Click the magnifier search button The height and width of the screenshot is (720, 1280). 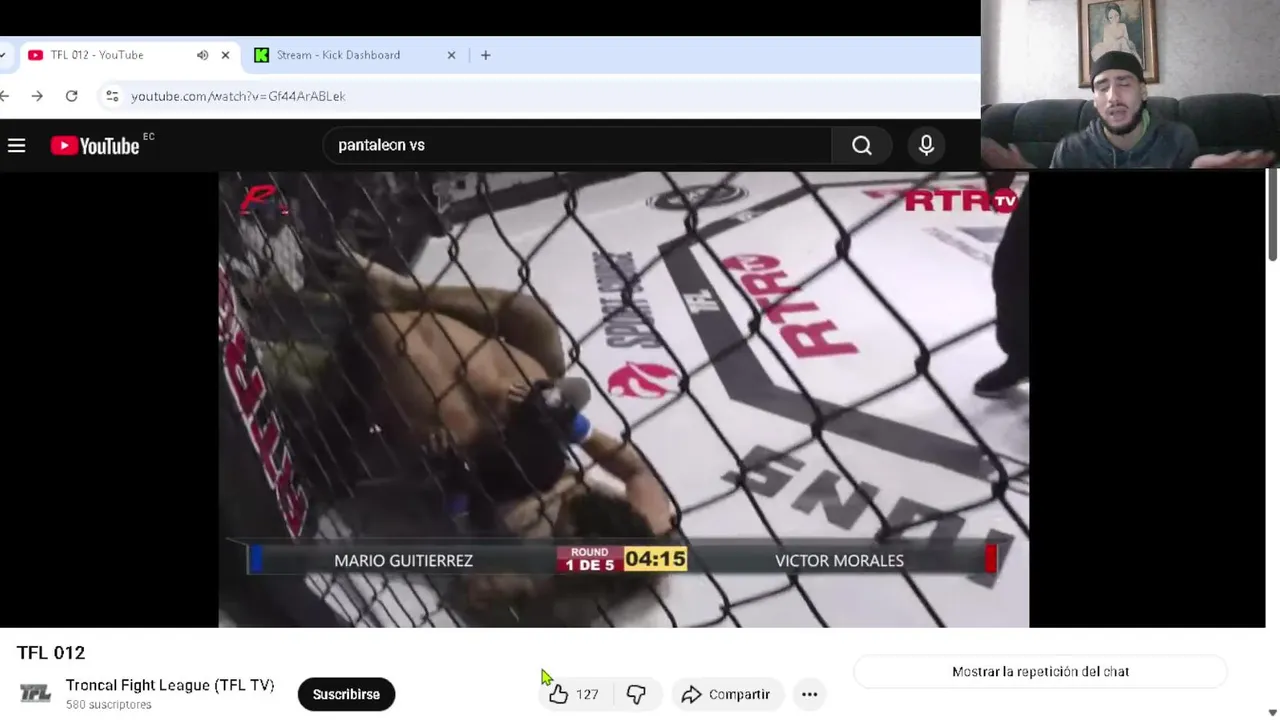click(x=862, y=146)
